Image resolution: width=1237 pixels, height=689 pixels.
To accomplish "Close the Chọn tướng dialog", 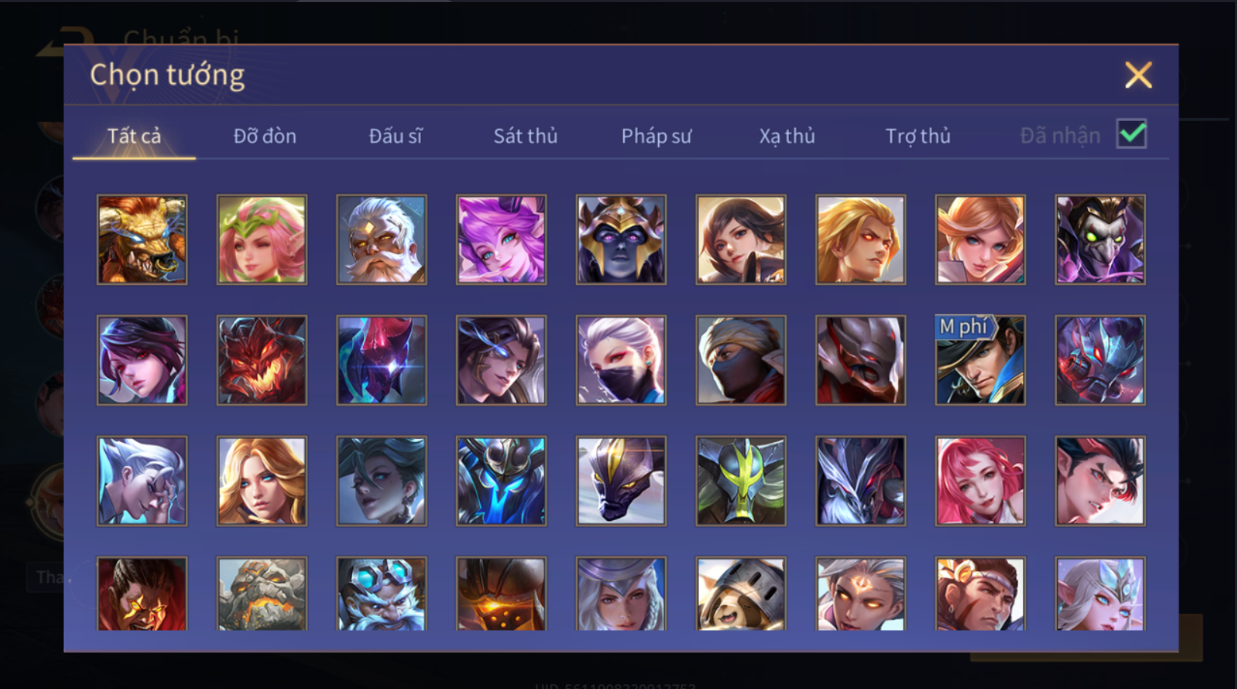I will tap(1138, 75).
